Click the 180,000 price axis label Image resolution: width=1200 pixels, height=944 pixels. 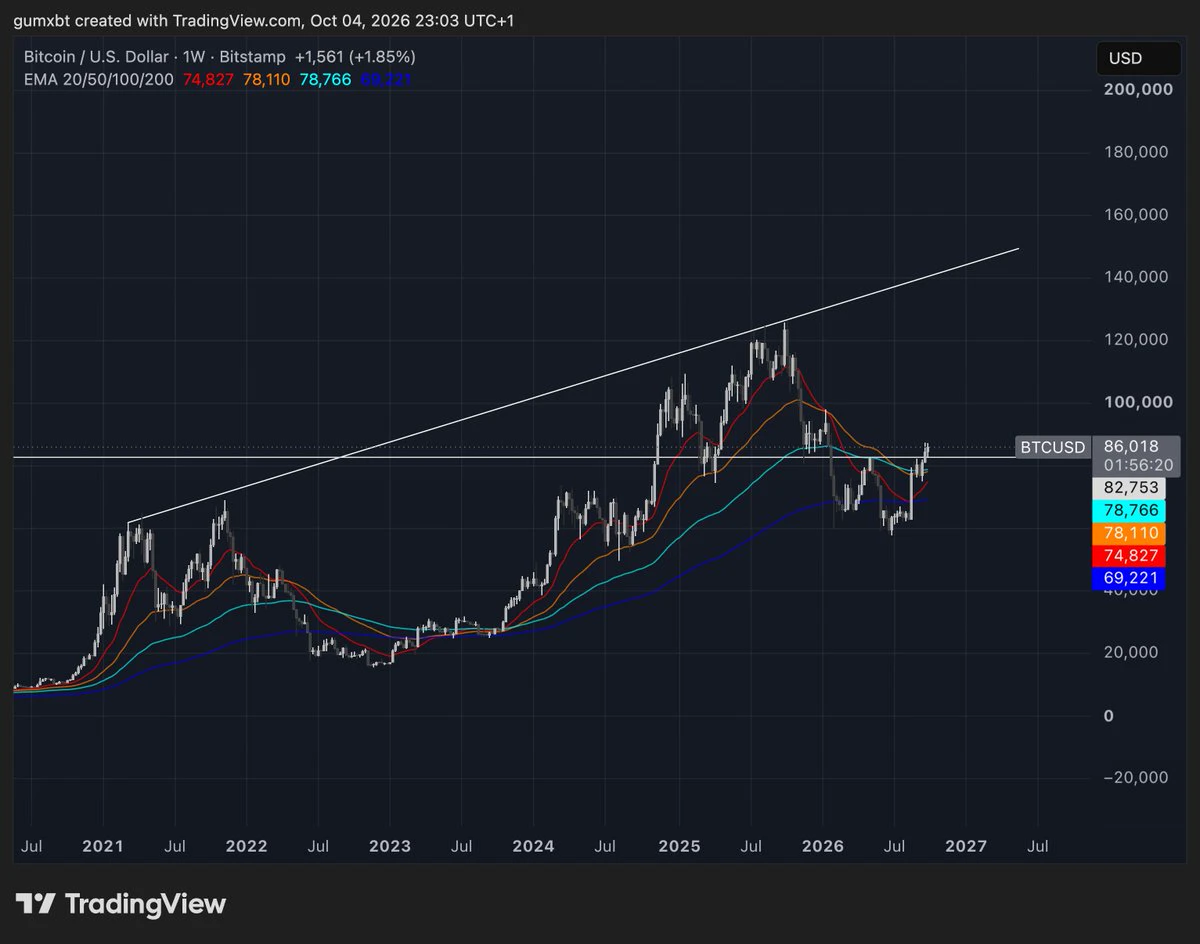click(x=1134, y=152)
